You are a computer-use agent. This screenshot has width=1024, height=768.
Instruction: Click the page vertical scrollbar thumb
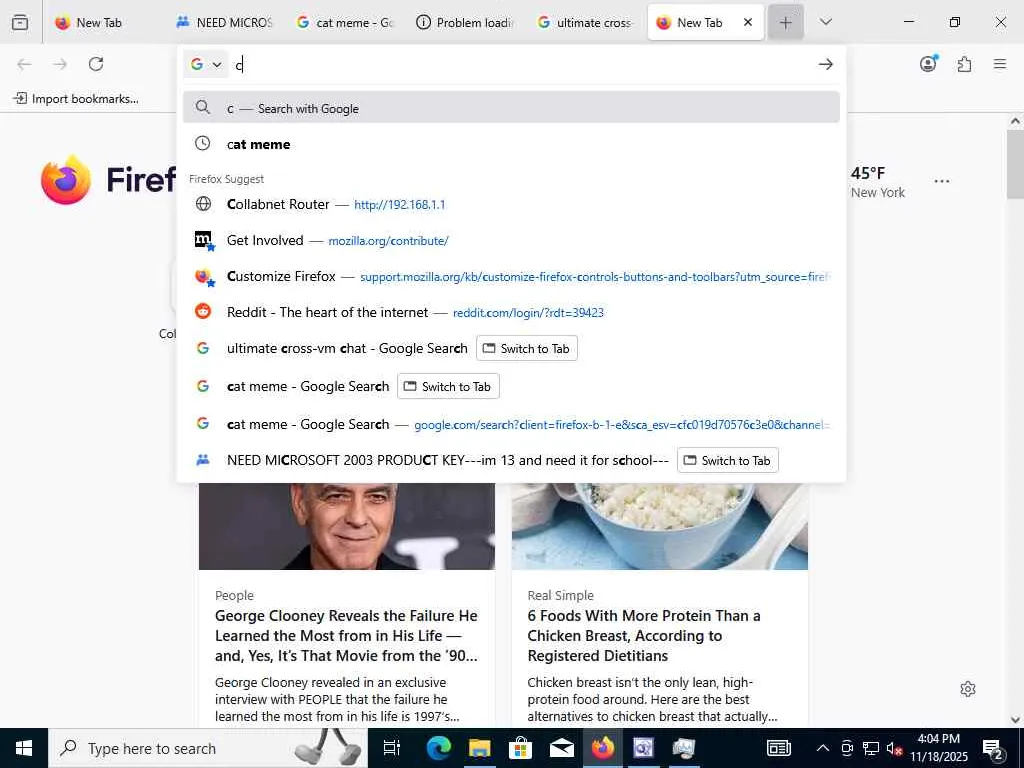(x=1015, y=165)
